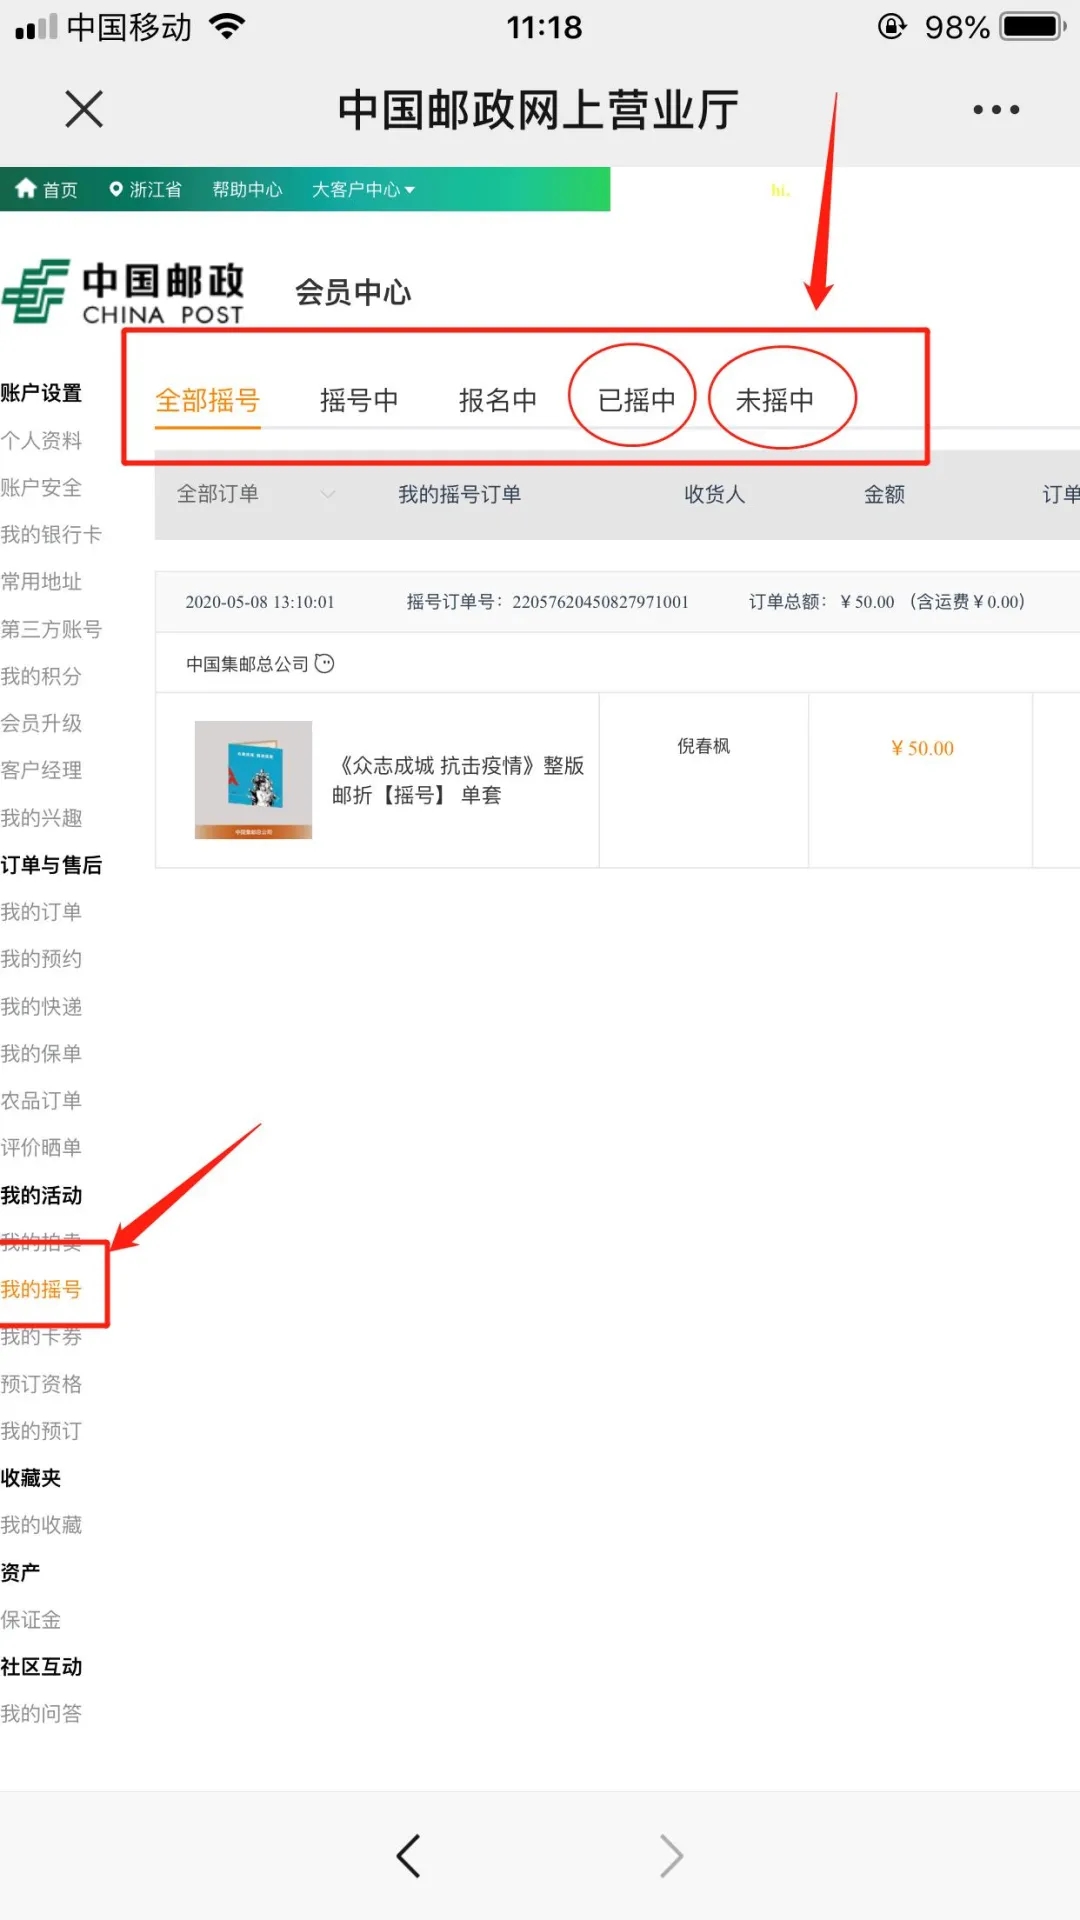
Task: Open the 中国集邮总公司 seller link
Action: pos(247,664)
